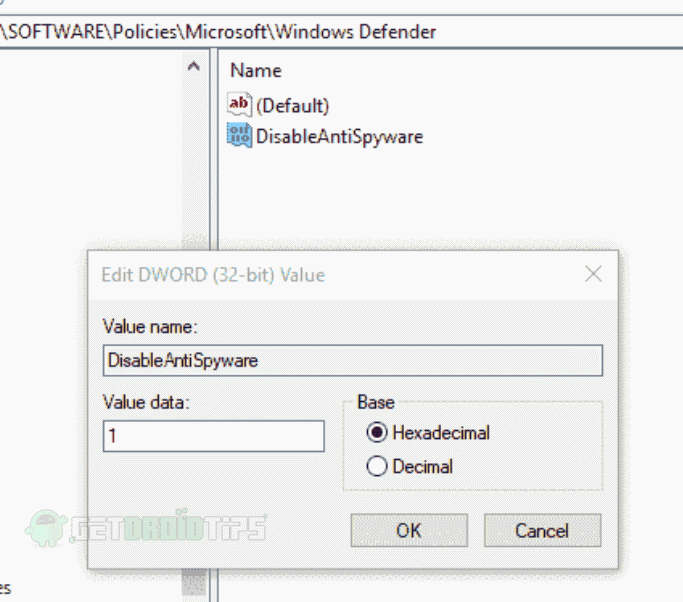The width and height of the screenshot is (683, 602).
Task: Close the Edit DWORD dialog with X
Action: point(593,274)
